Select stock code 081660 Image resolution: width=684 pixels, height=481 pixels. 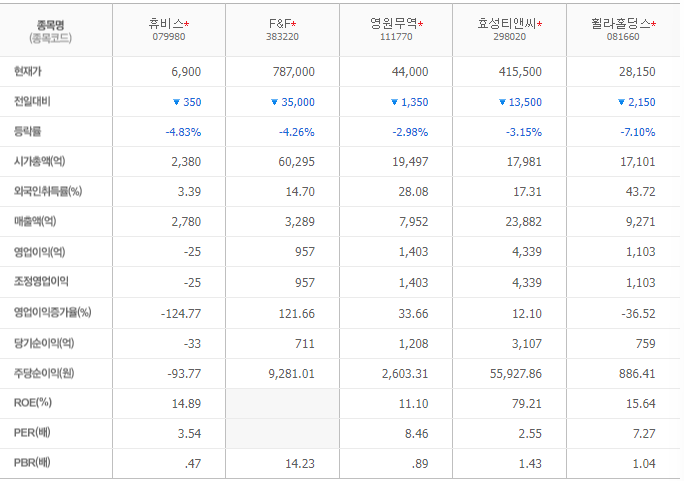[x=623, y=37]
